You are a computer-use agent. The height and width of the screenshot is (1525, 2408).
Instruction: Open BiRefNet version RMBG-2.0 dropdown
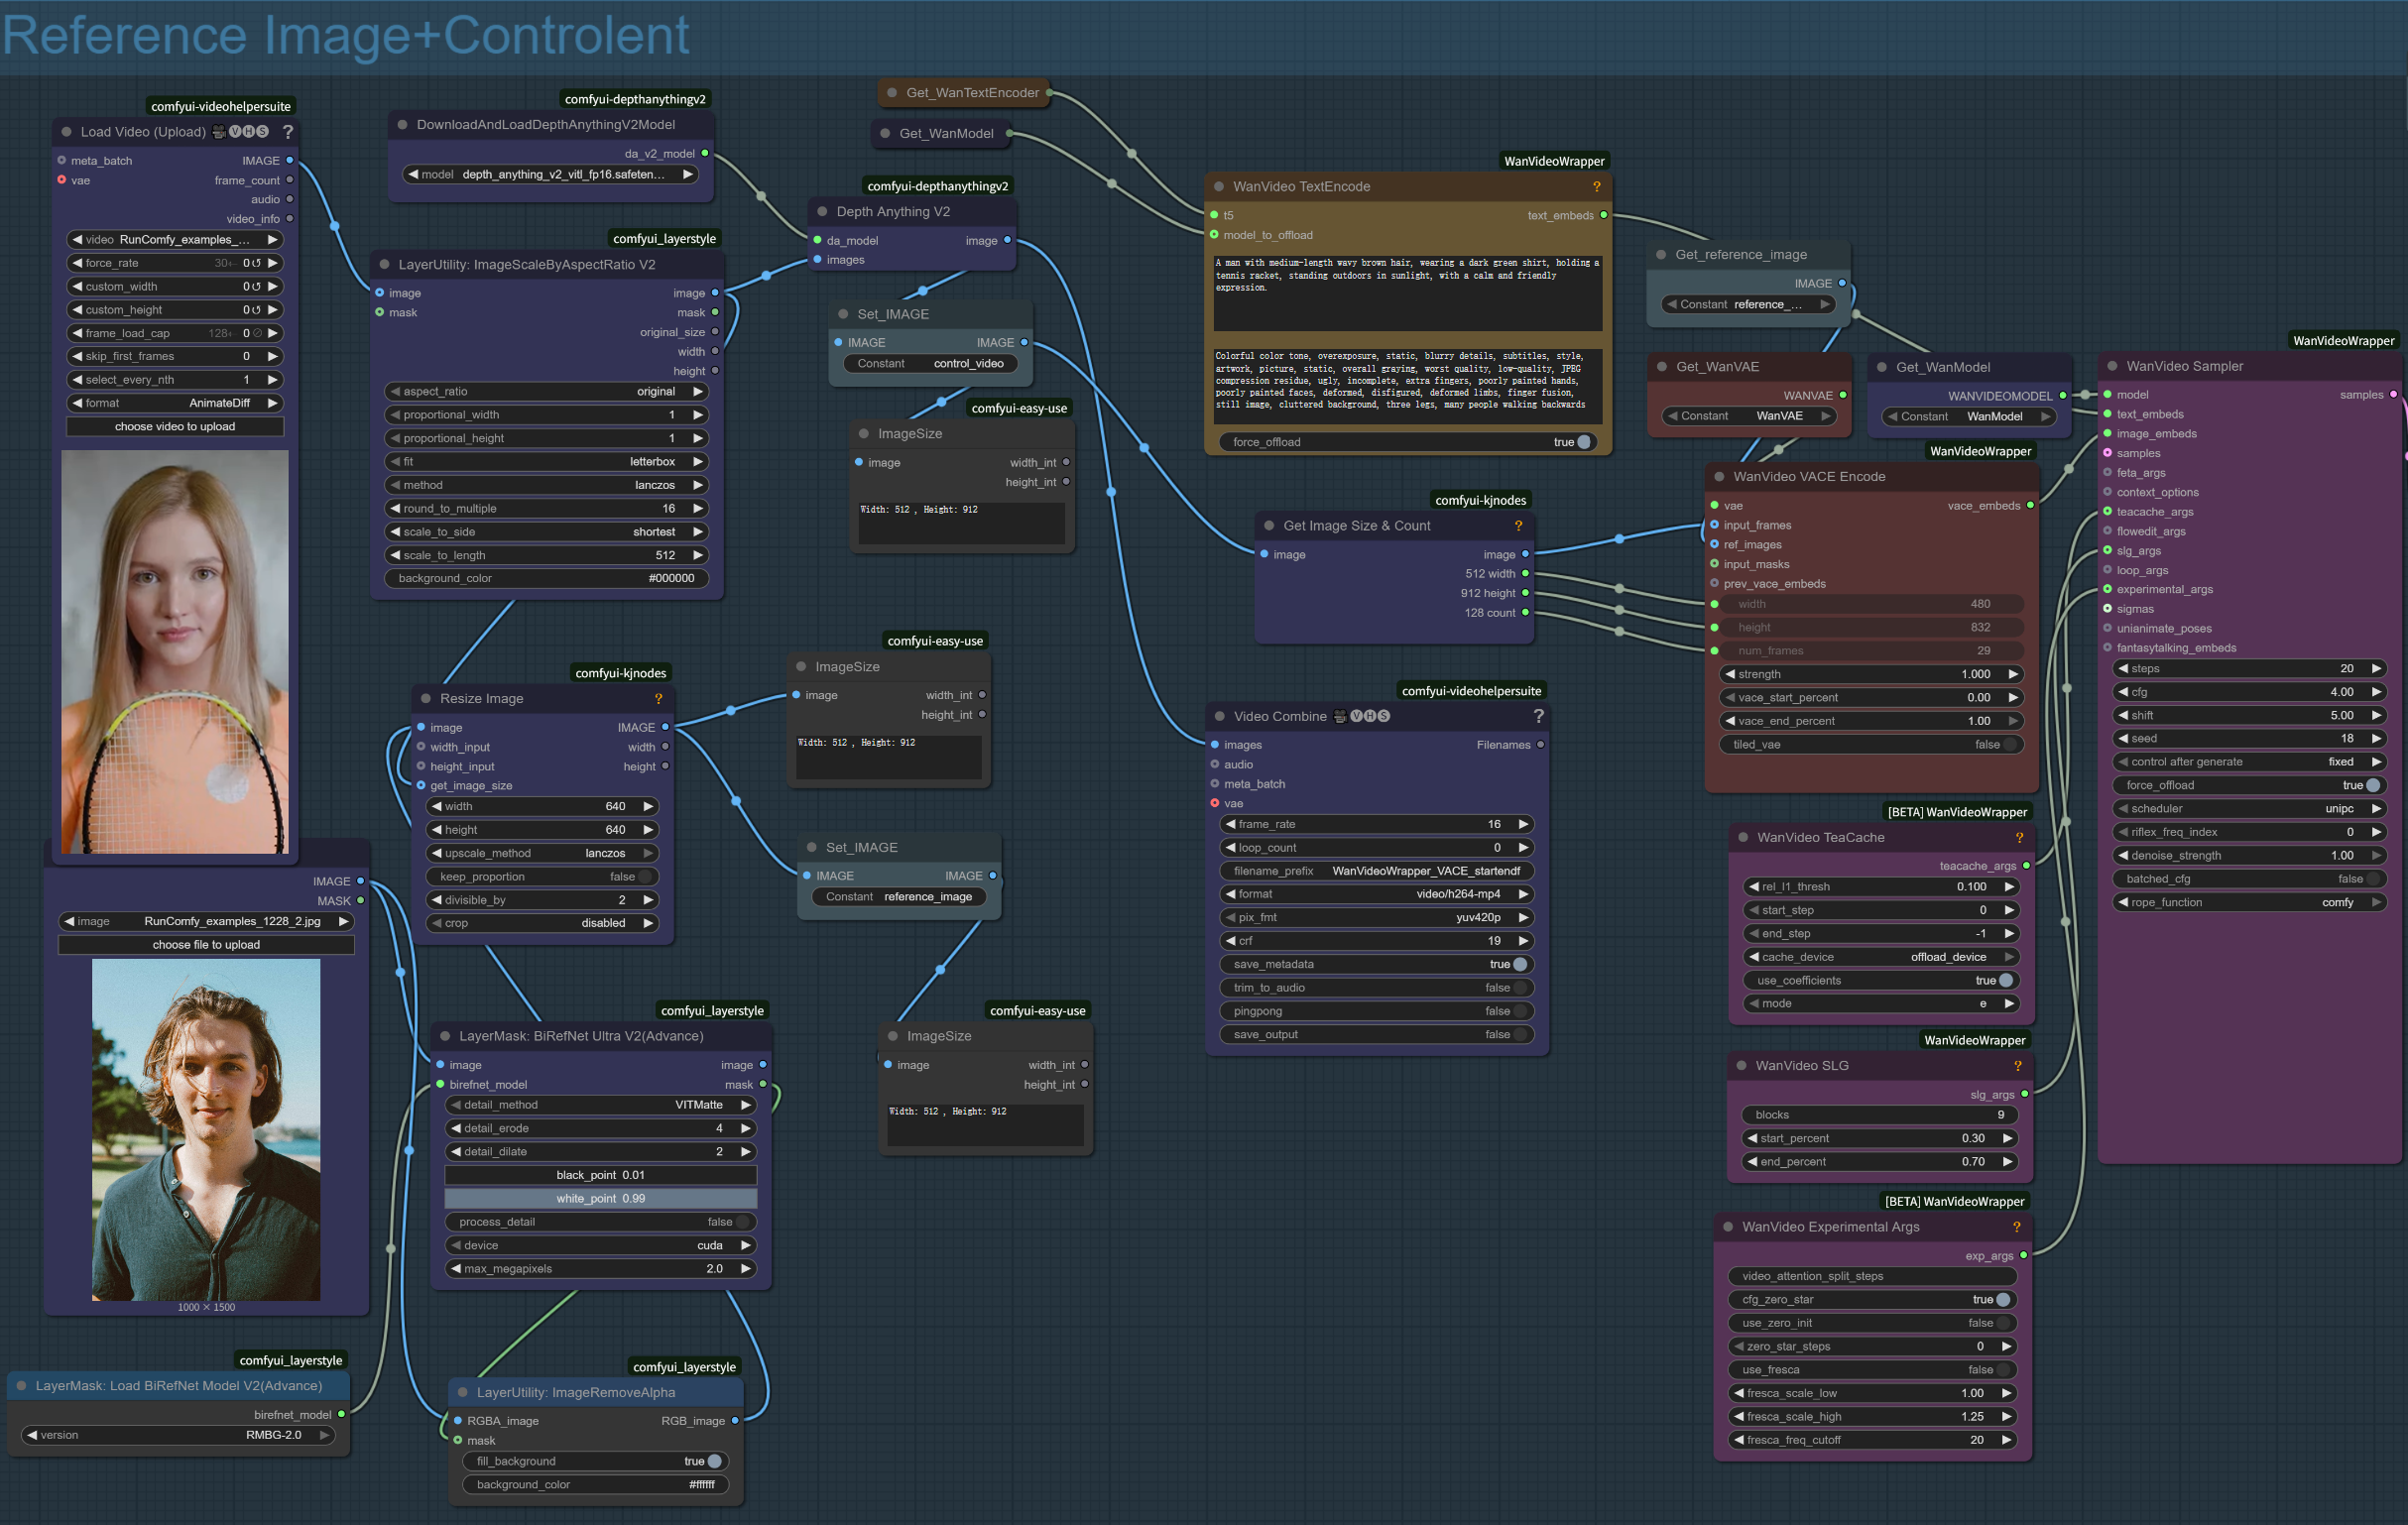pyautogui.click(x=178, y=1435)
